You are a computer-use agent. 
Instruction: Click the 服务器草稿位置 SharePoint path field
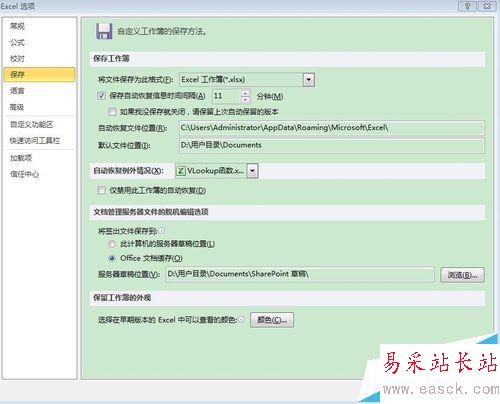tap(300, 274)
